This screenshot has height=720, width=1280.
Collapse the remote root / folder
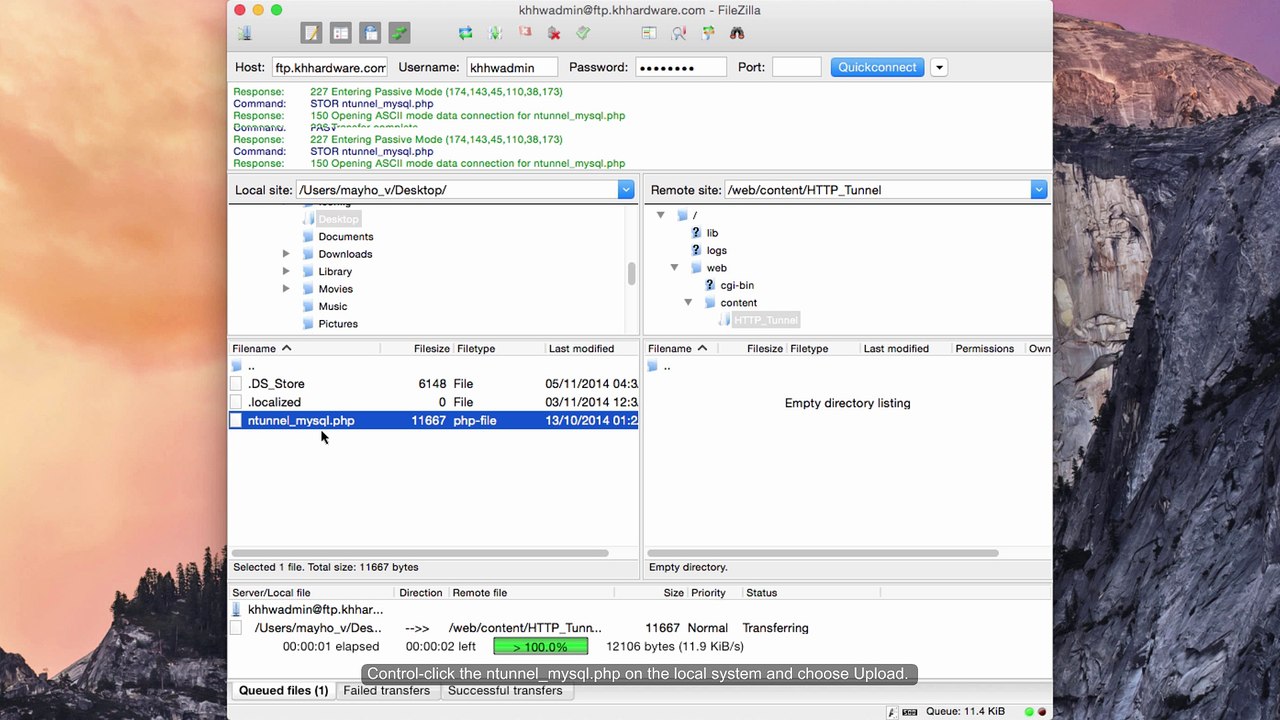pyautogui.click(x=660, y=215)
